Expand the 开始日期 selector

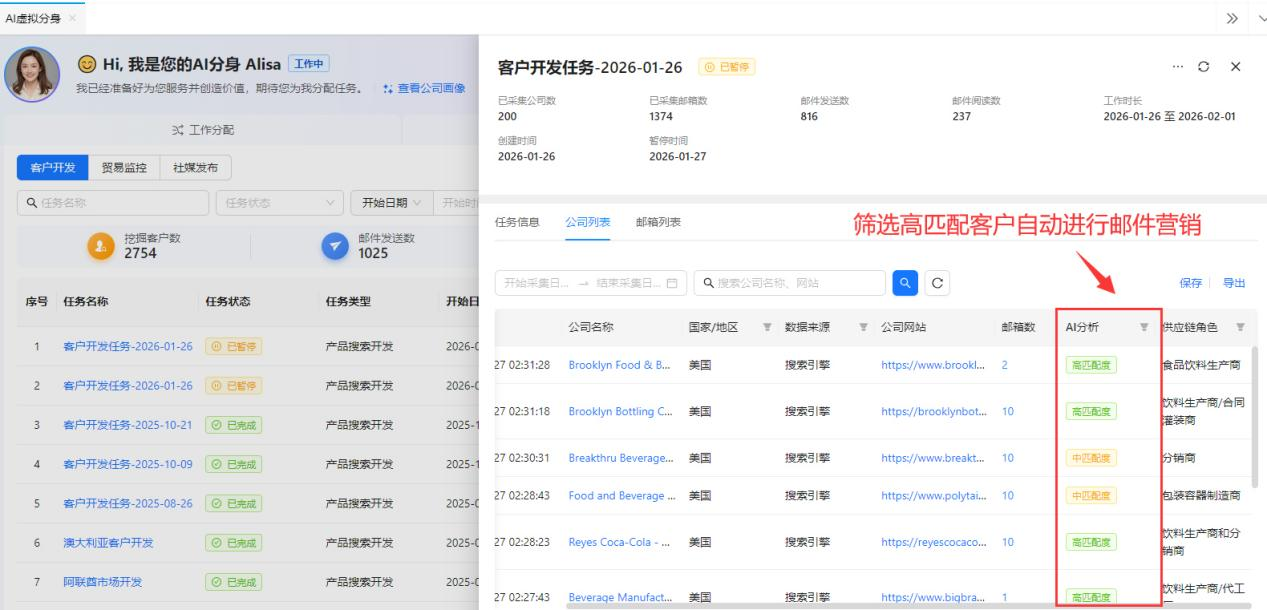pyautogui.click(x=390, y=204)
